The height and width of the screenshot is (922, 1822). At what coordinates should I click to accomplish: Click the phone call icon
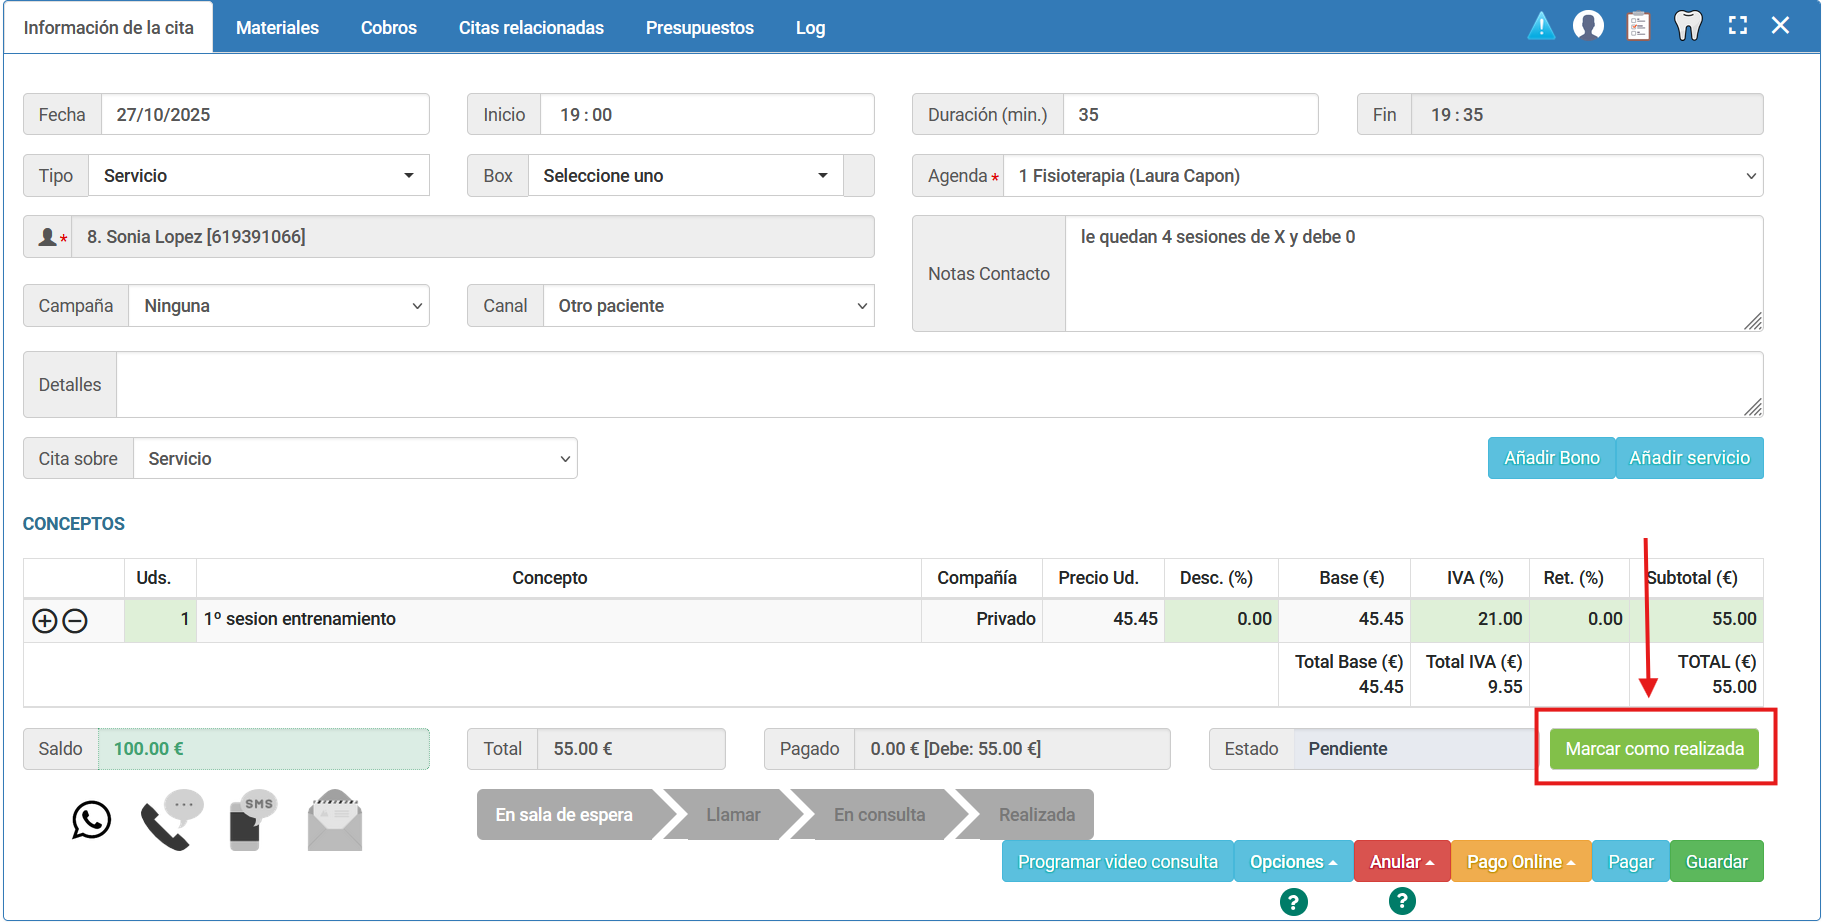(170, 820)
